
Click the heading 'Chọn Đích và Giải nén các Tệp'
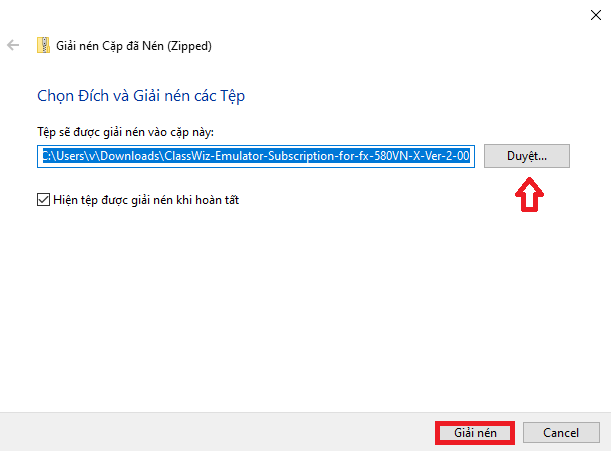click(x=141, y=96)
